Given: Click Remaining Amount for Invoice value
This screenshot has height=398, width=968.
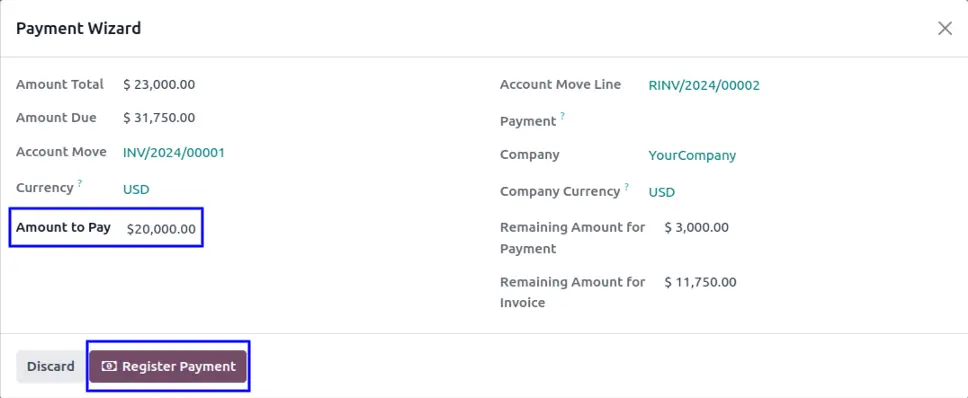Looking at the screenshot, I should point(700,283).
